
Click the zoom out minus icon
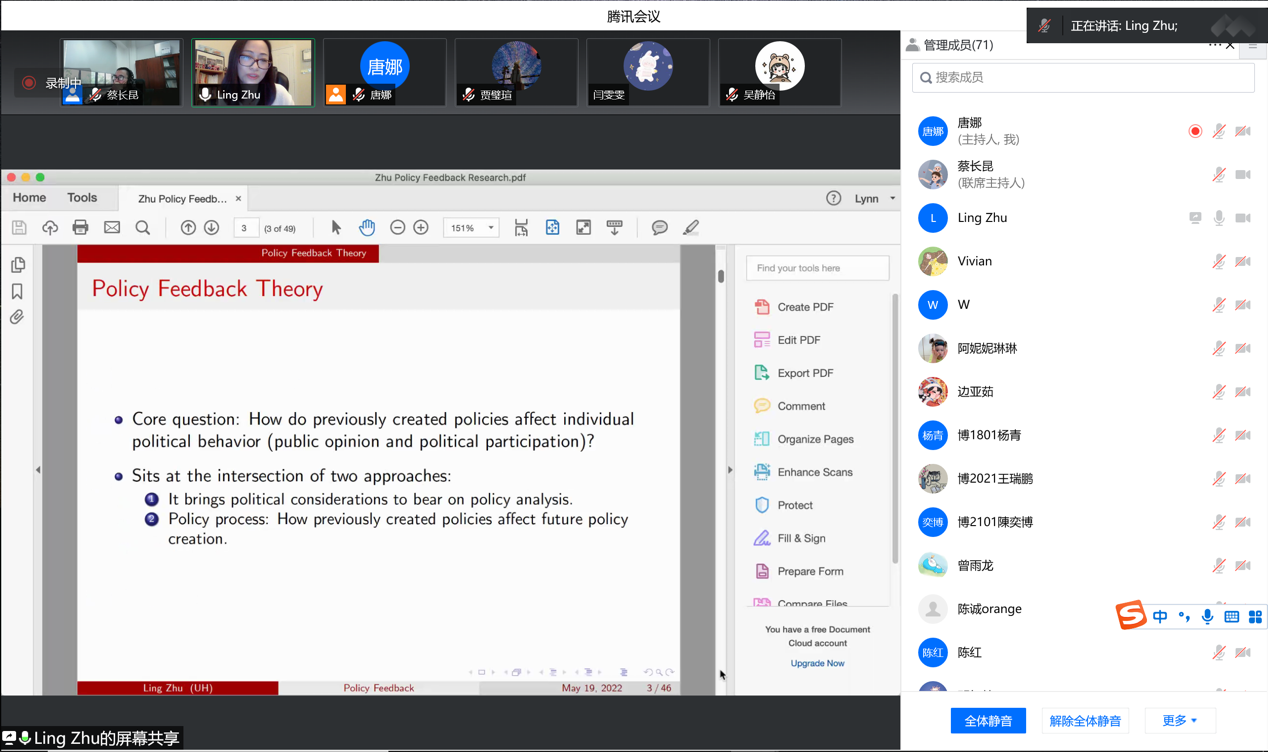click(397, 228)
